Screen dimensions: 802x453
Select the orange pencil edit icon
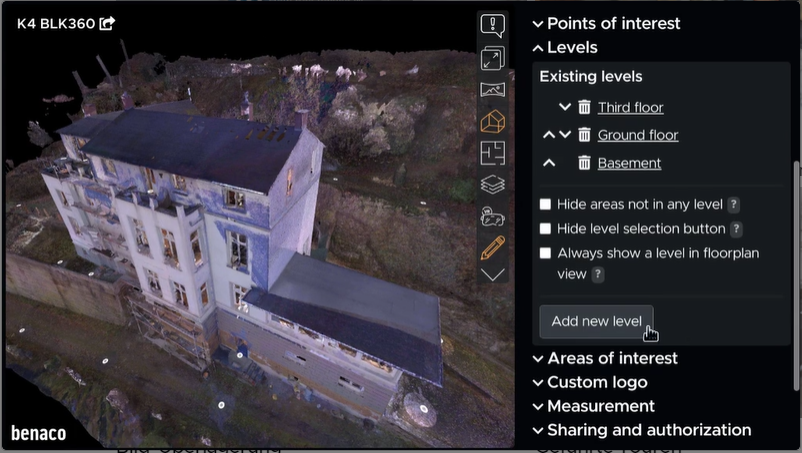pos(493,248)
